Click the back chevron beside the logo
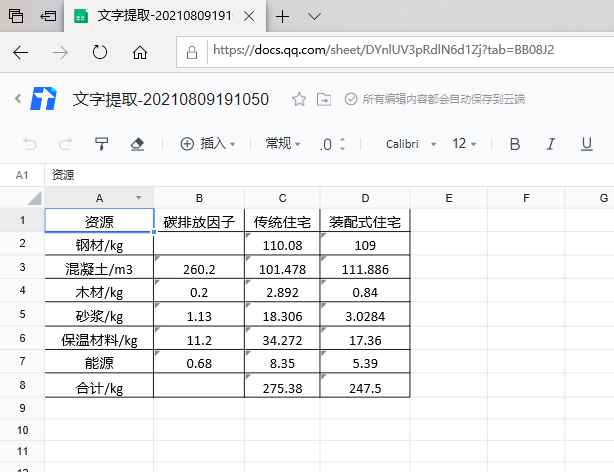The height and width of the screenshot is (472, 614). 17,98
